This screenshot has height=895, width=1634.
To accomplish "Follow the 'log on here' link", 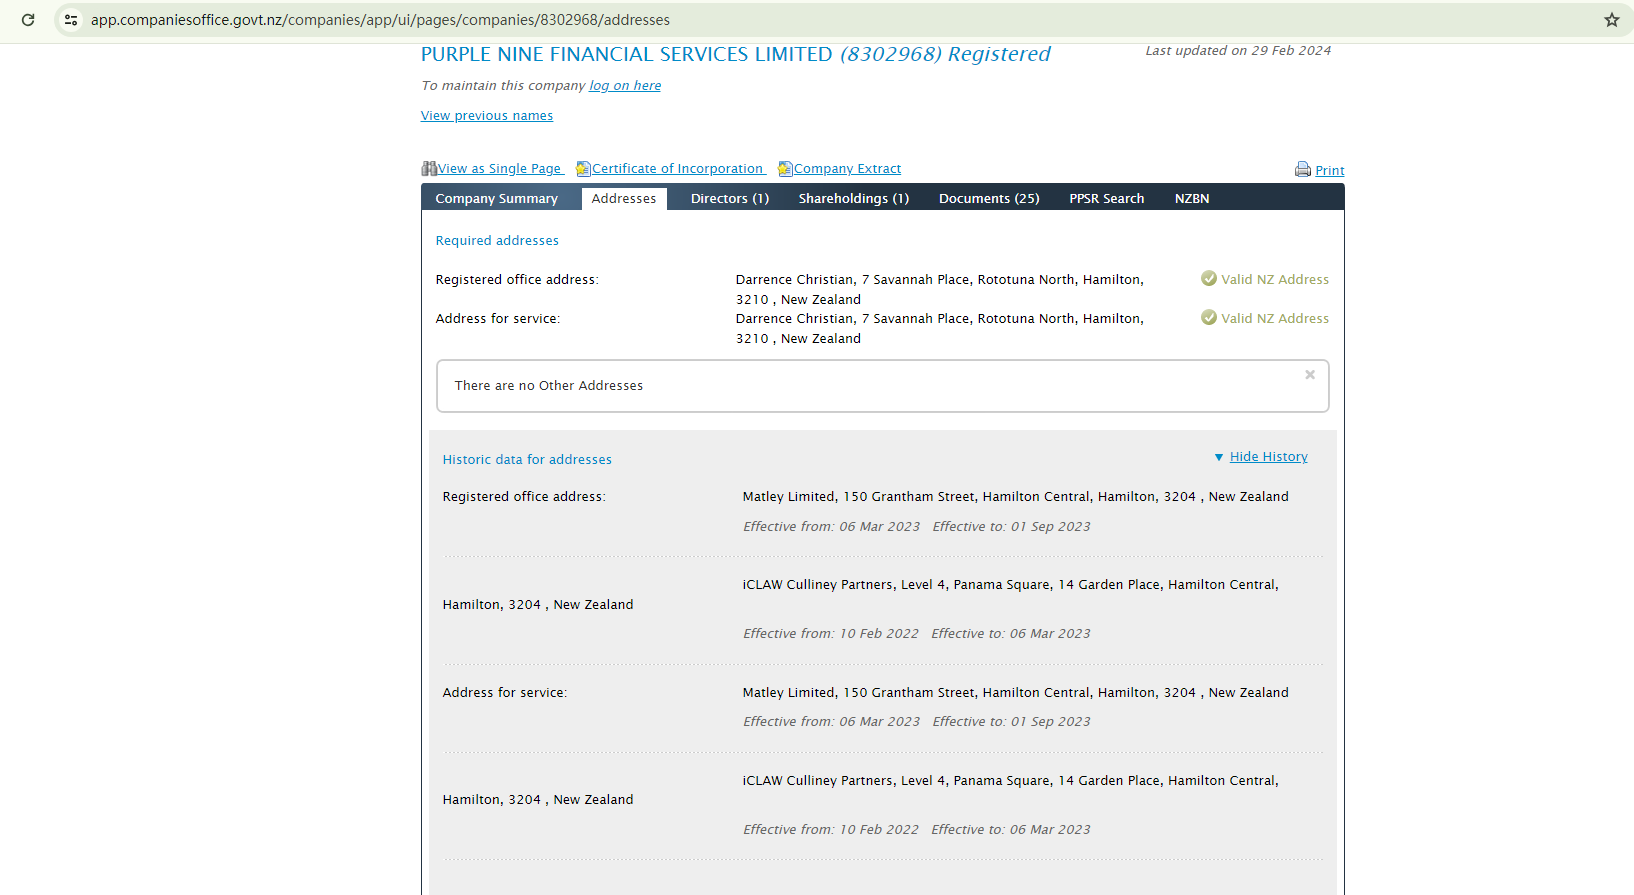I will [625, 86].
